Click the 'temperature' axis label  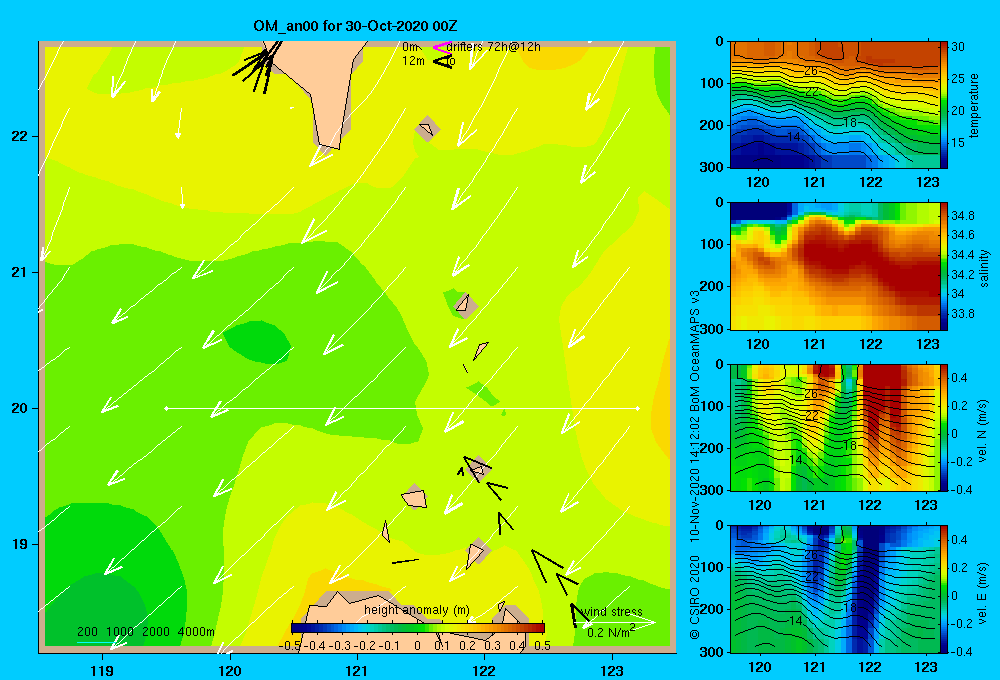pyautogui.click(x=974, y=105)
